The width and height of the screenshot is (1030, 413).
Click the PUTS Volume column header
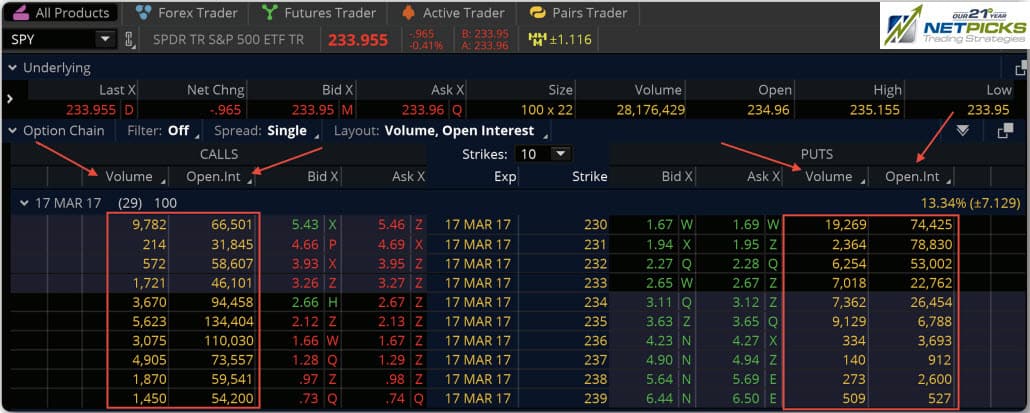coord(829,176)
